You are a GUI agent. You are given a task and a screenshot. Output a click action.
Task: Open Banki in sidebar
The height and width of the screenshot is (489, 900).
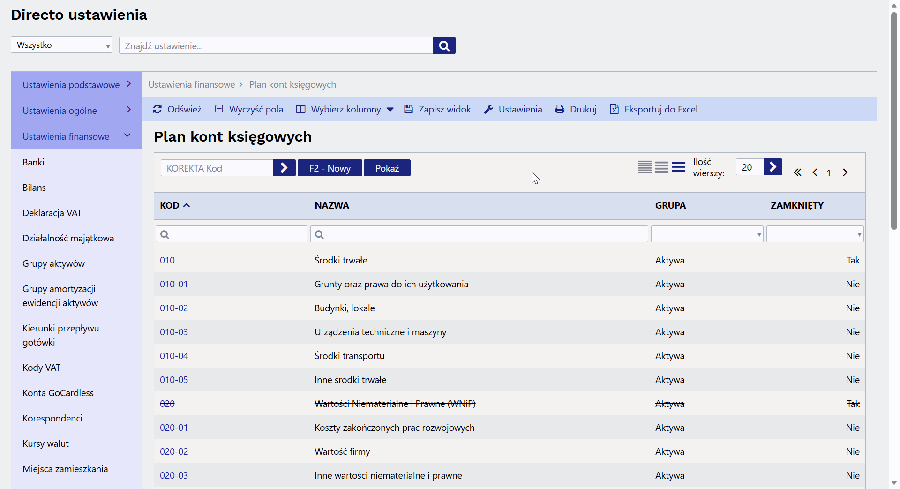pyautogui.click(x=33, y=162)
